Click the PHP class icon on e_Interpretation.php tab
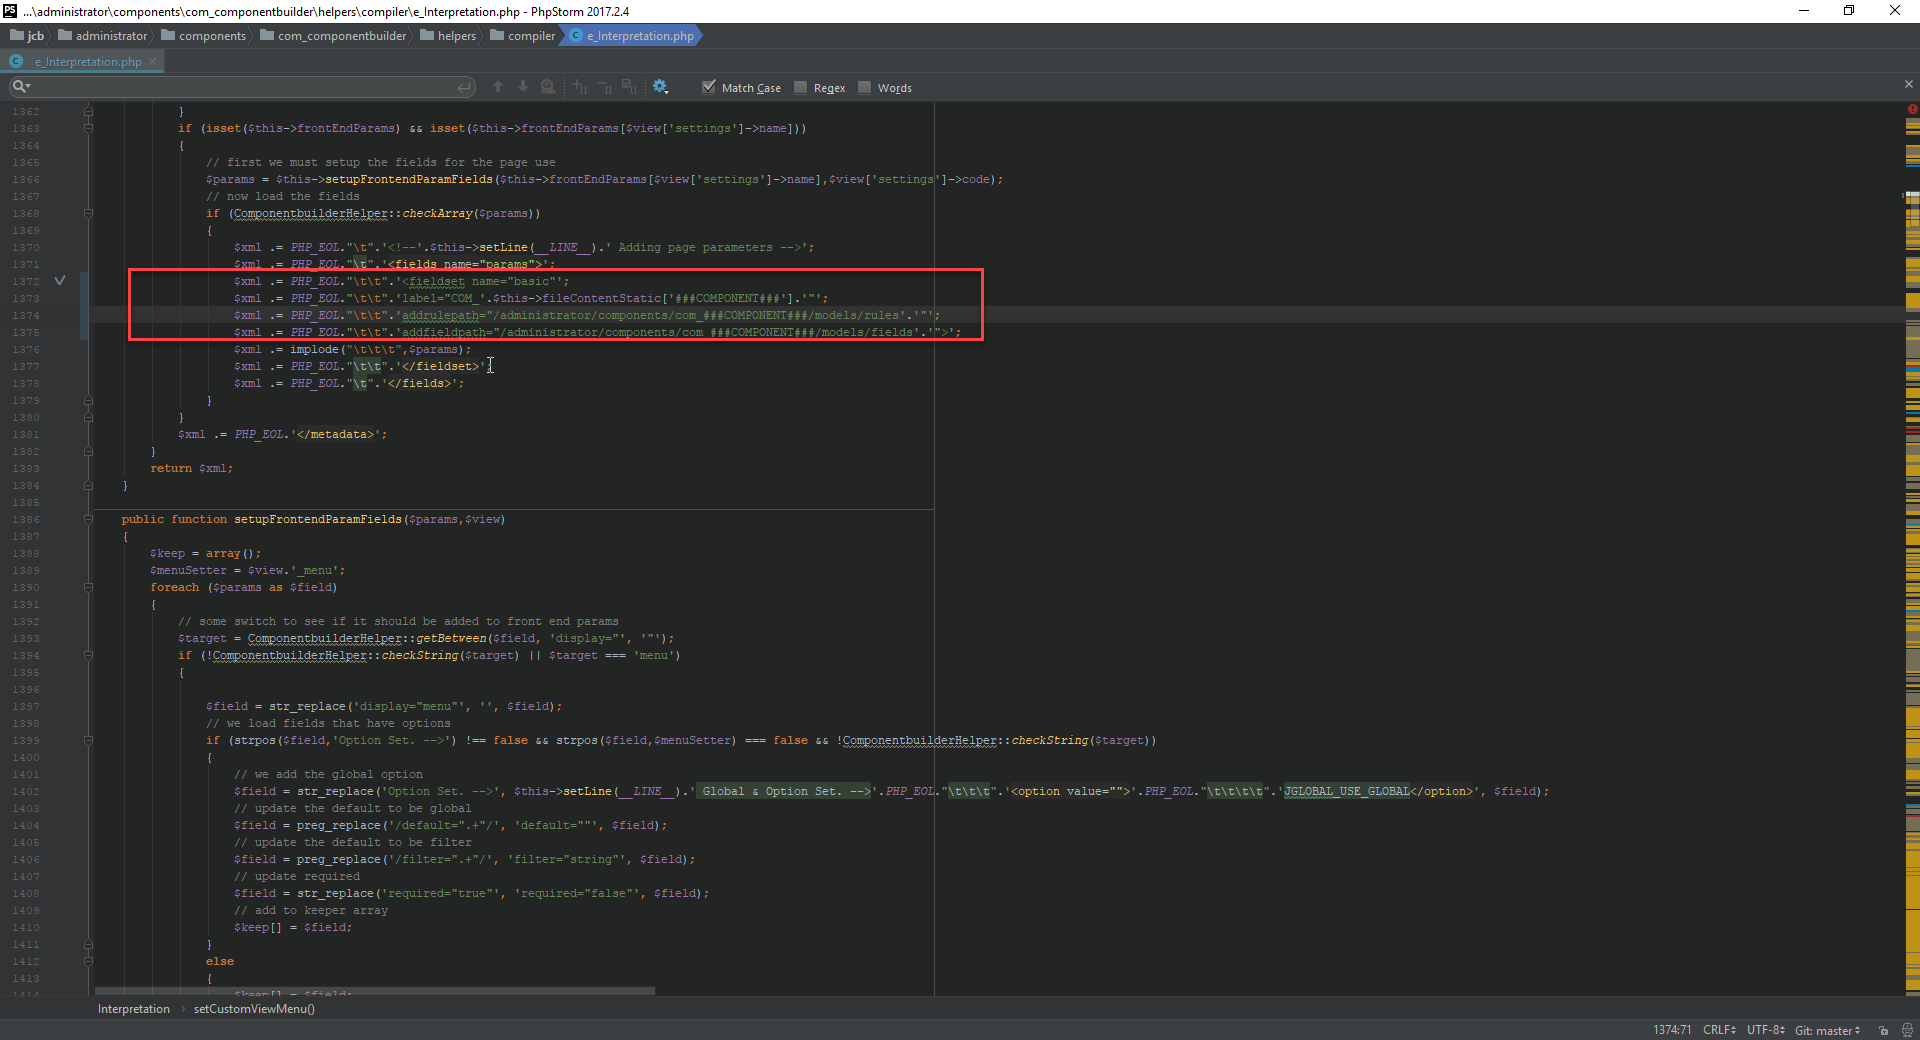Image resolution: width=1920 pixels, height=1040 pixels. tap(16, 61)
